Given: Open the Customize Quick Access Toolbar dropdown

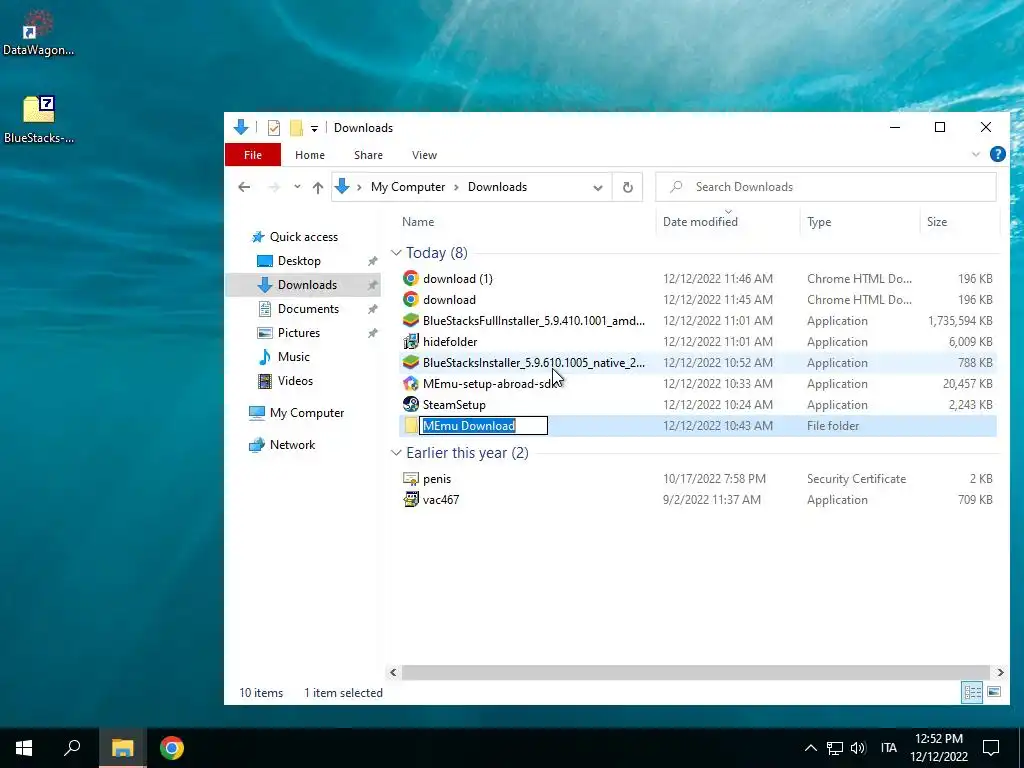Looking at the screenshot, I should point(314,129).
